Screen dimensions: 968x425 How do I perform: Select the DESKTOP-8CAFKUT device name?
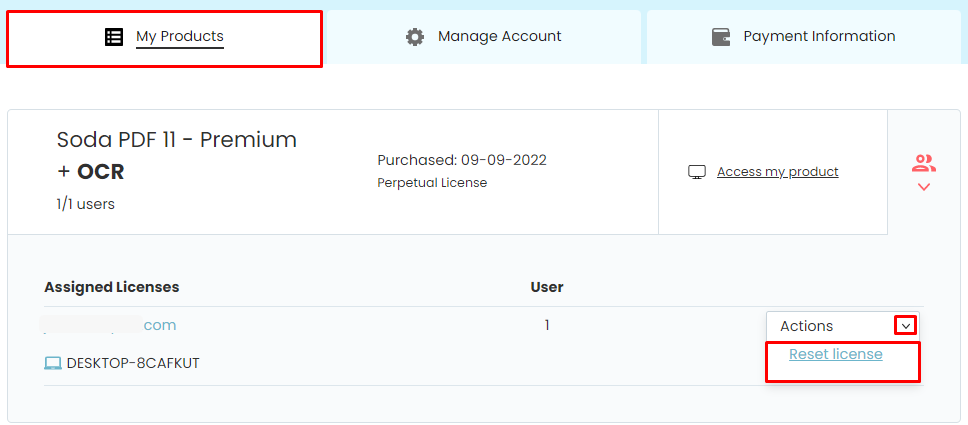click(x=133, y=363)
